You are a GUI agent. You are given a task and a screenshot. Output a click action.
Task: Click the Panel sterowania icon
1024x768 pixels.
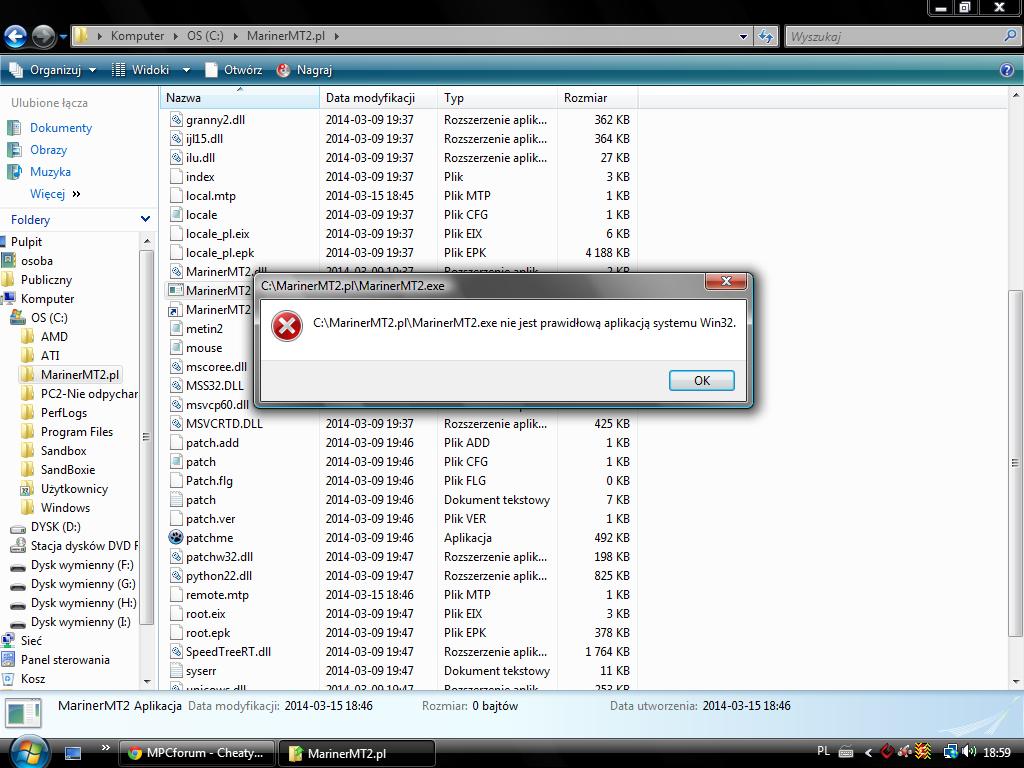(8, 660)
